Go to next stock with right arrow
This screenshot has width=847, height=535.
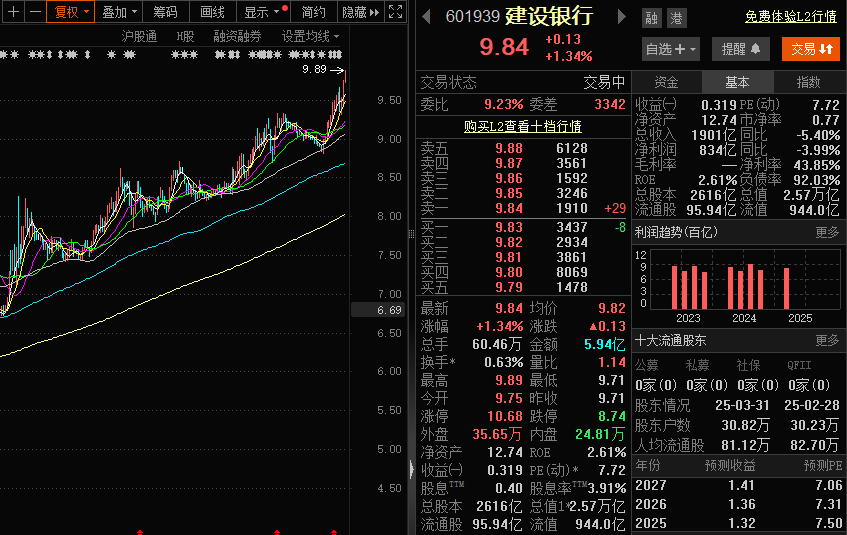pyautogui.click(x=622, y=17)
